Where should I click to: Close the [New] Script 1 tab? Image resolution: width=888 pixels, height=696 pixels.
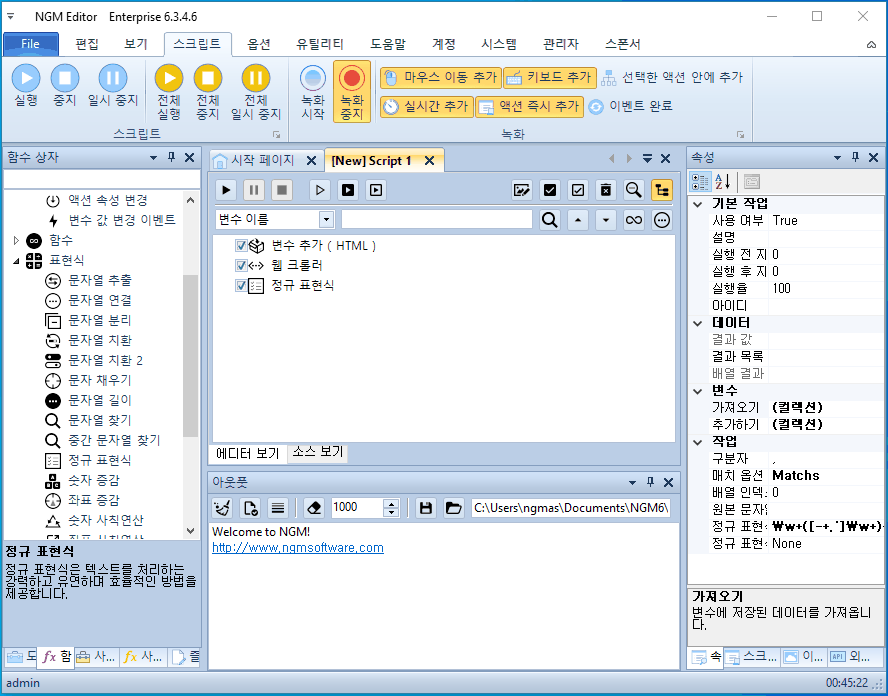(x=430, y=161)
